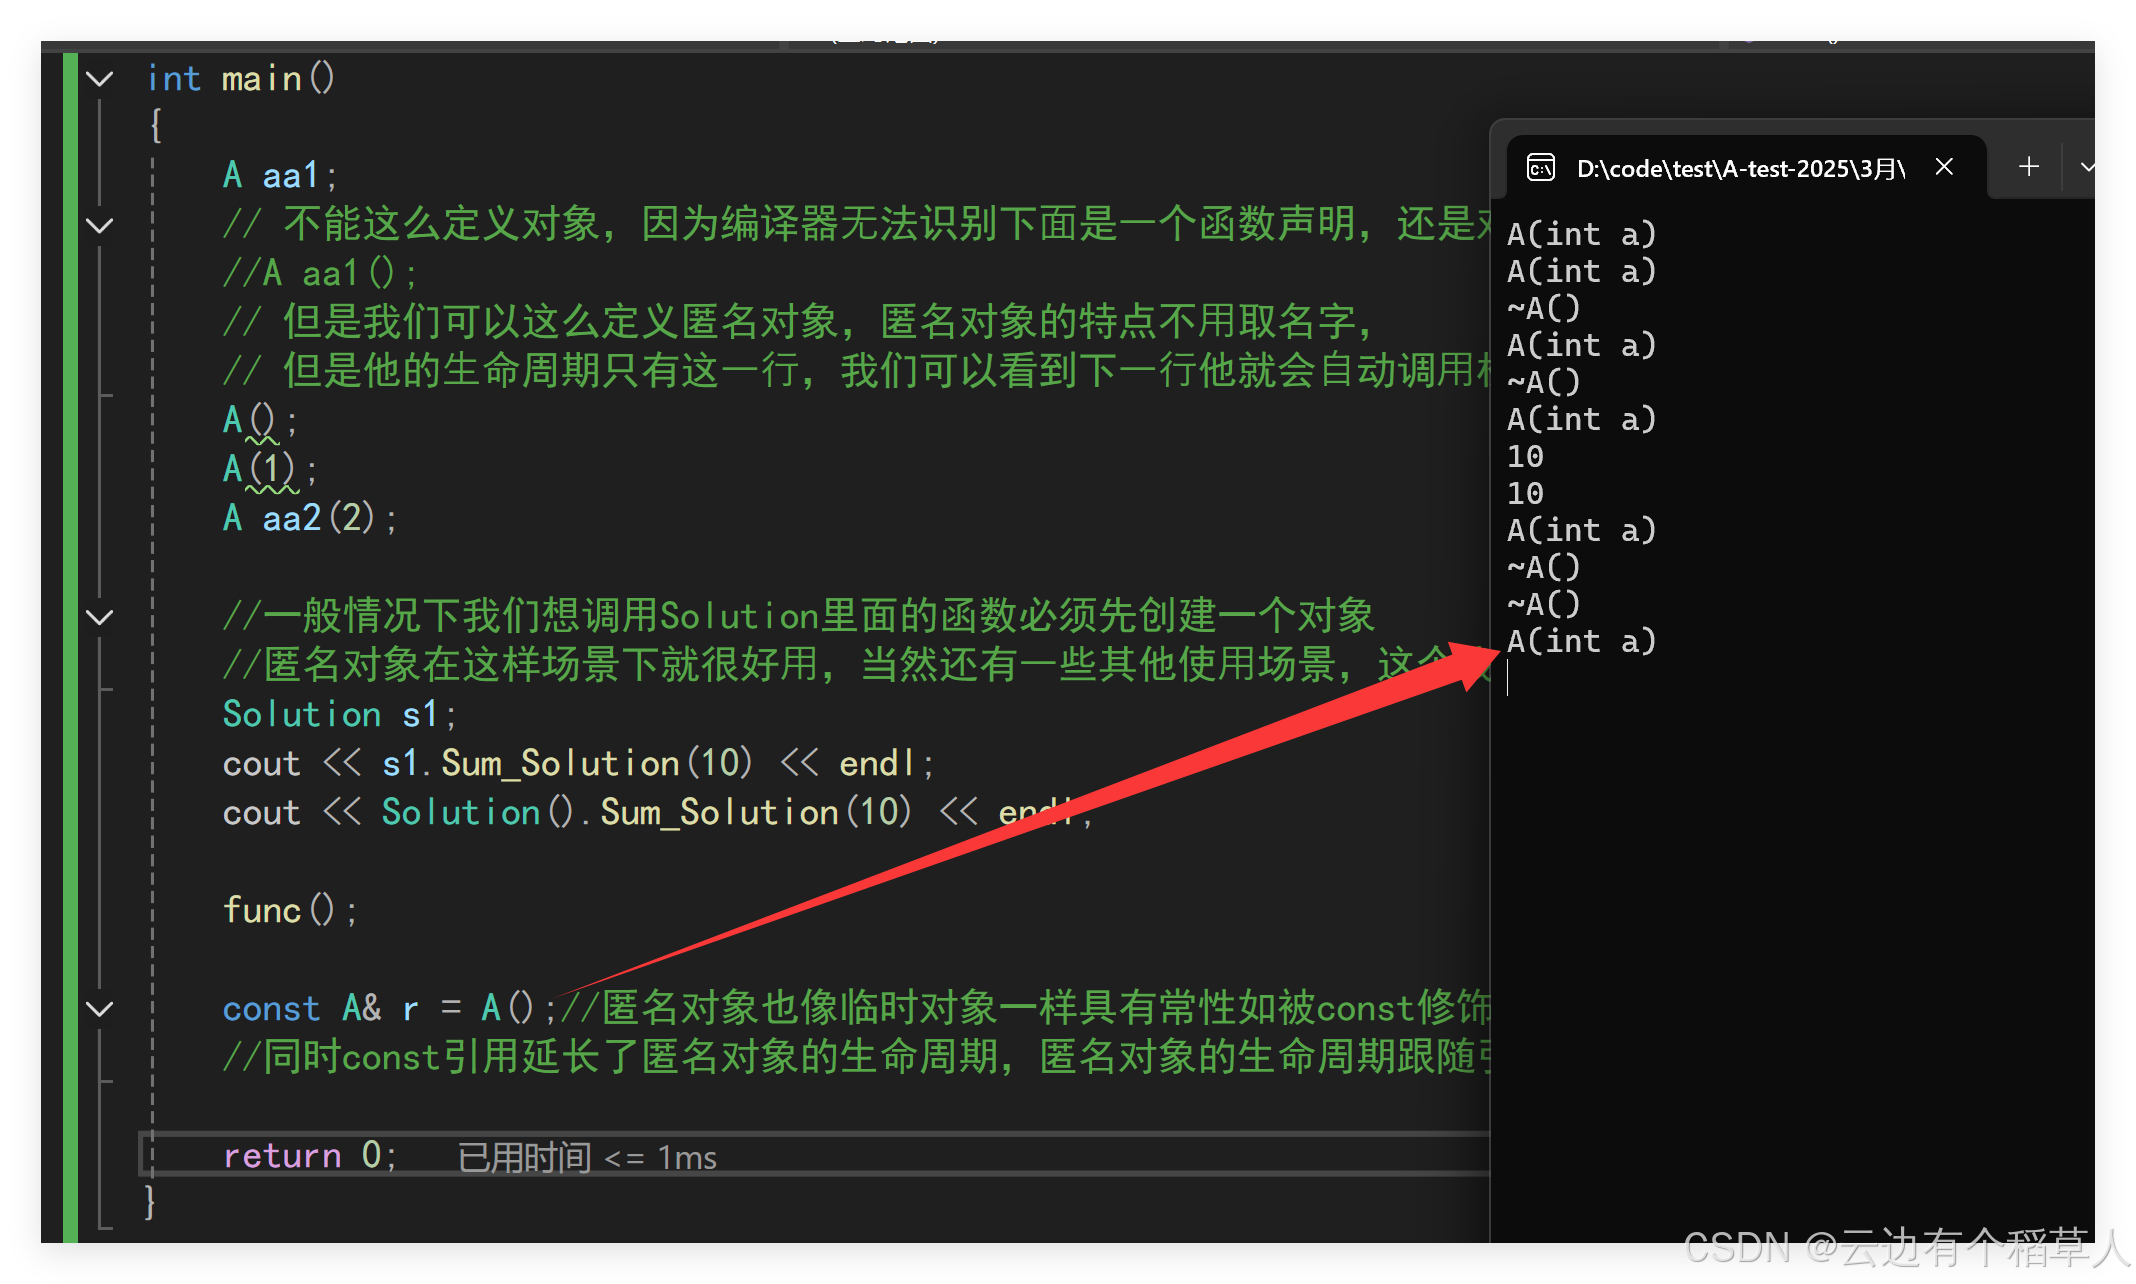Open terminal profiles dropdown chevron
Viewport: 2136px width, 1284px height.
pos(2087,167)
